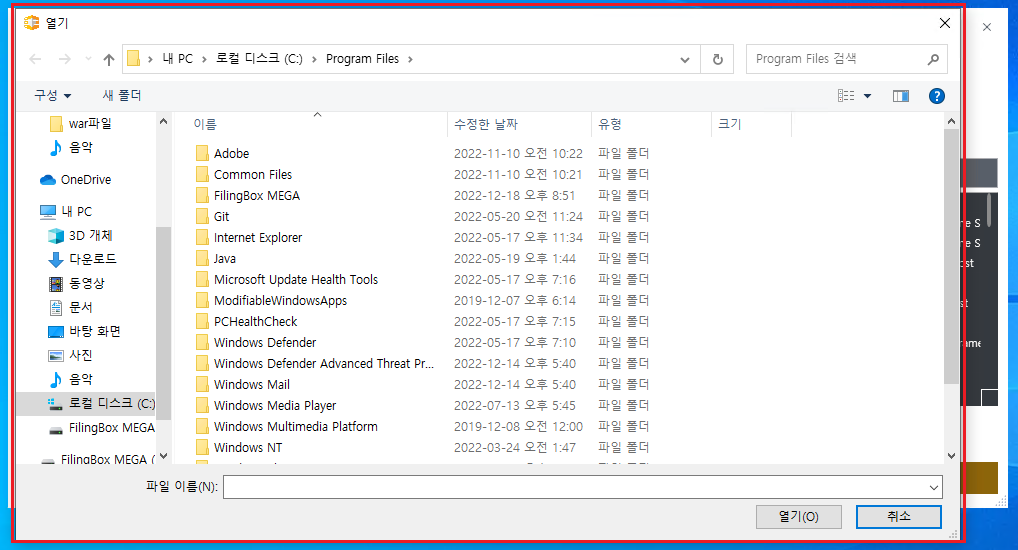
Task: Click the 취소 button
Action: (x=899, y=517)
